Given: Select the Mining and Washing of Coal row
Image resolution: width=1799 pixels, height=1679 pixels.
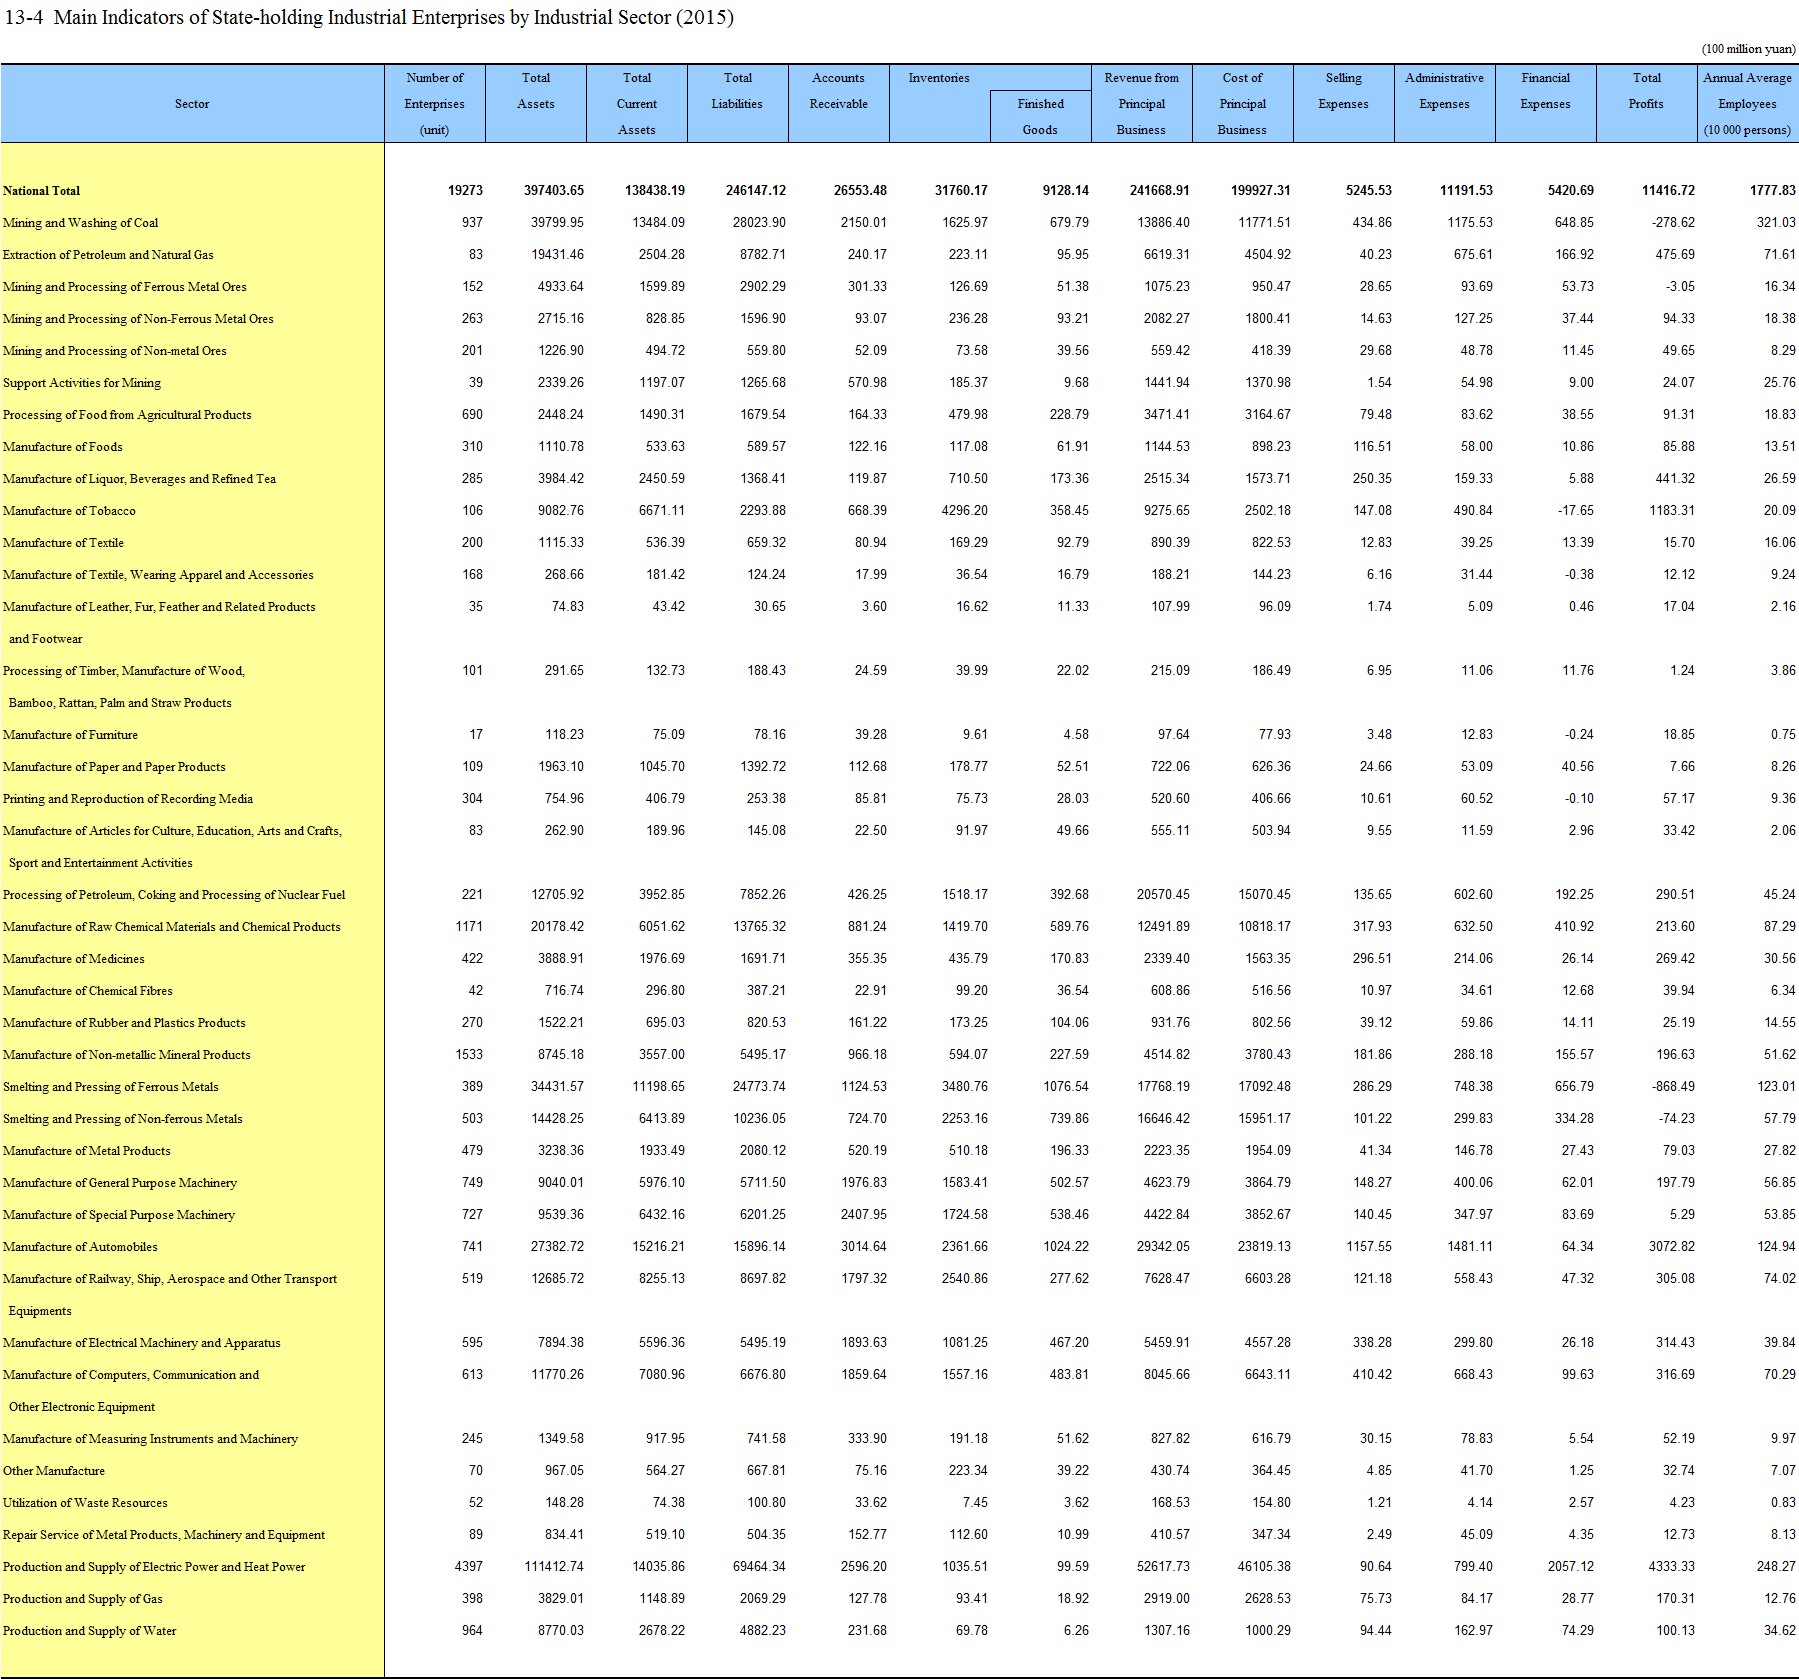Looking at the screenshot, I should pos(80,223).
